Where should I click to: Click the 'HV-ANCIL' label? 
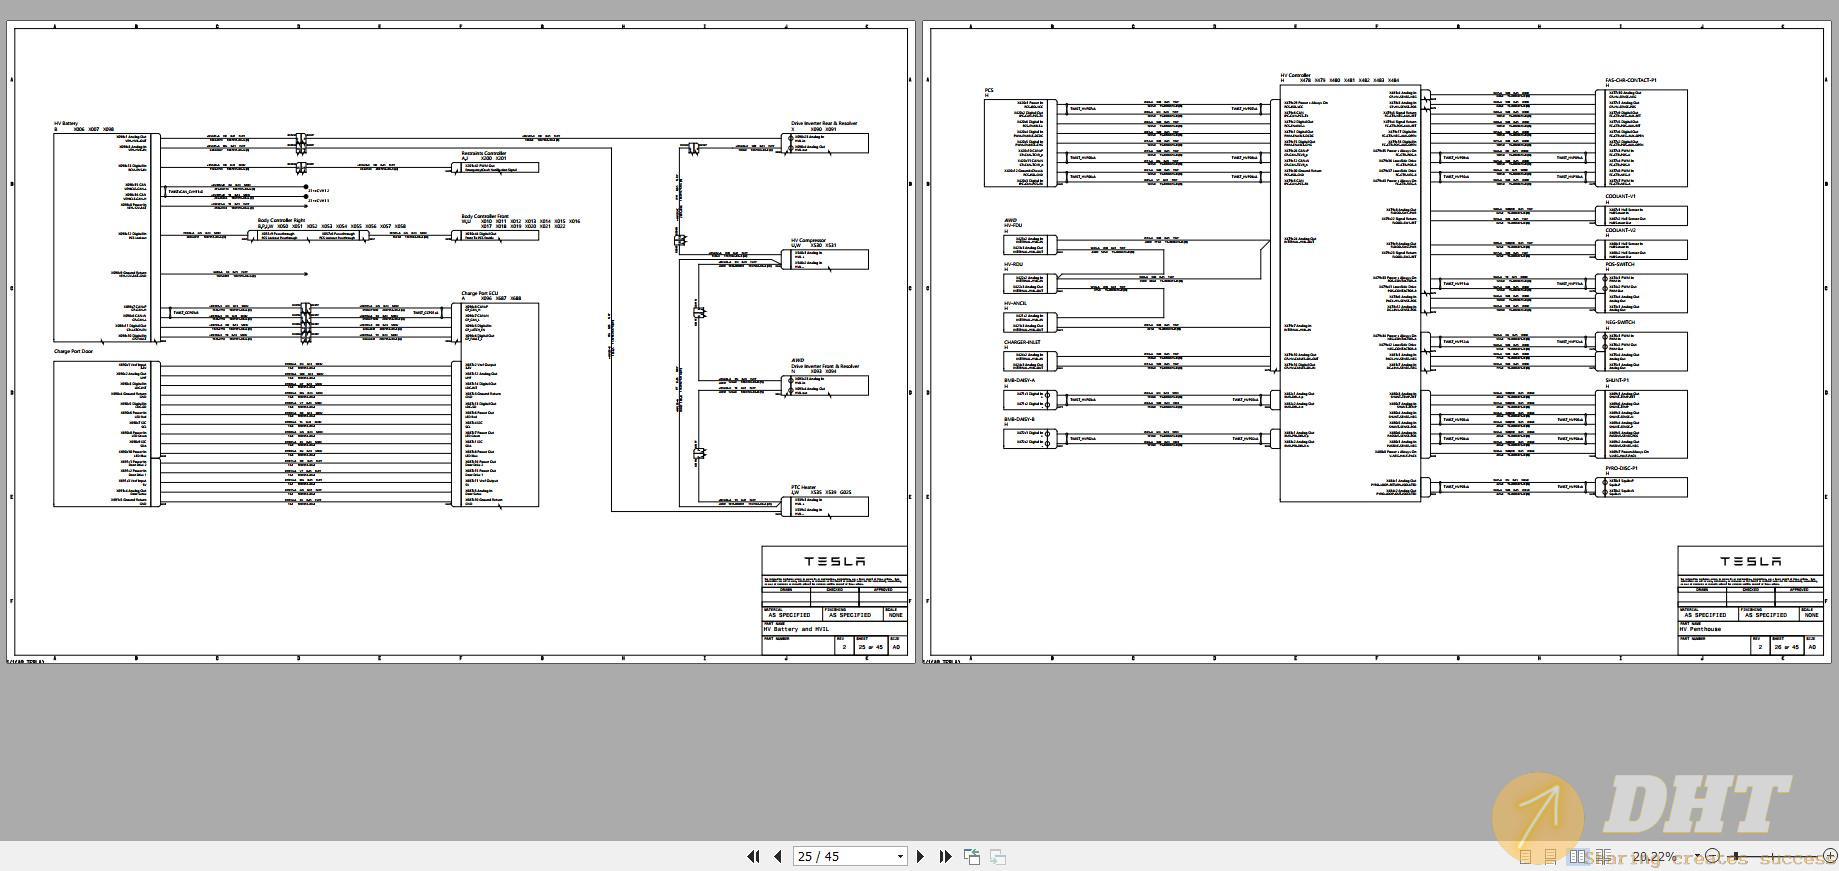point(1015,303)
